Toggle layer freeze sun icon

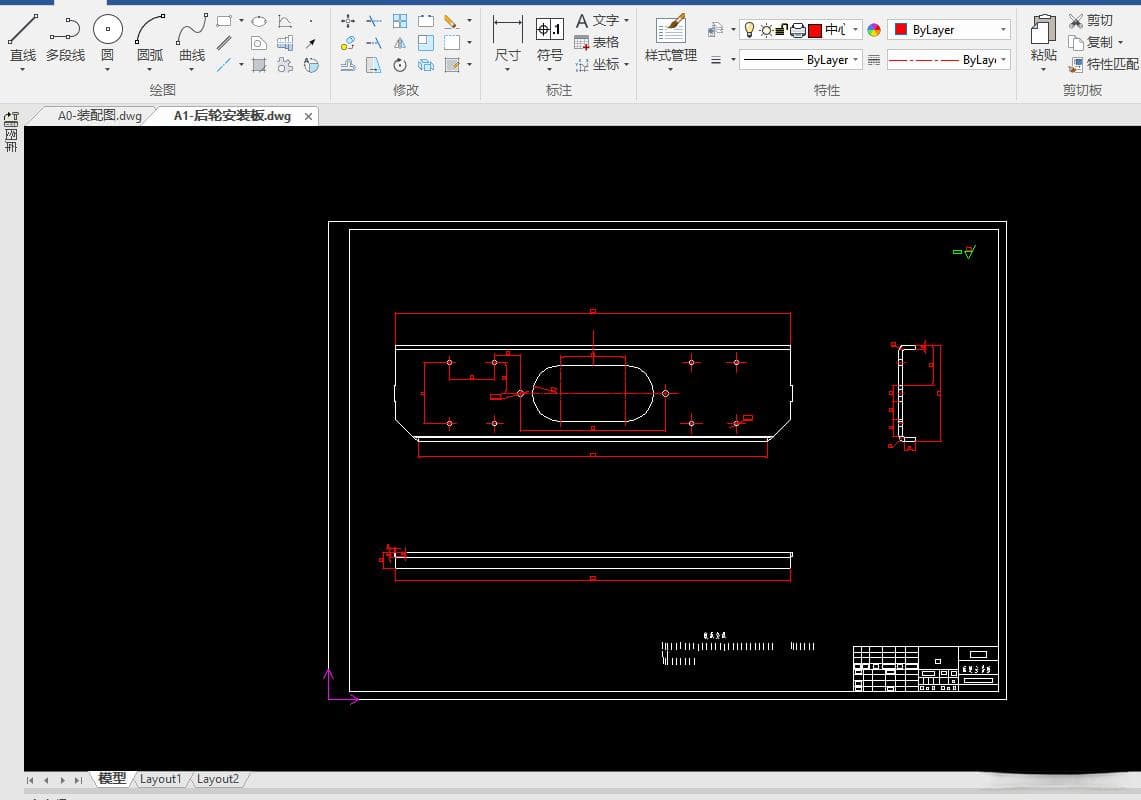pyautogui.click(x=766, y=30)
